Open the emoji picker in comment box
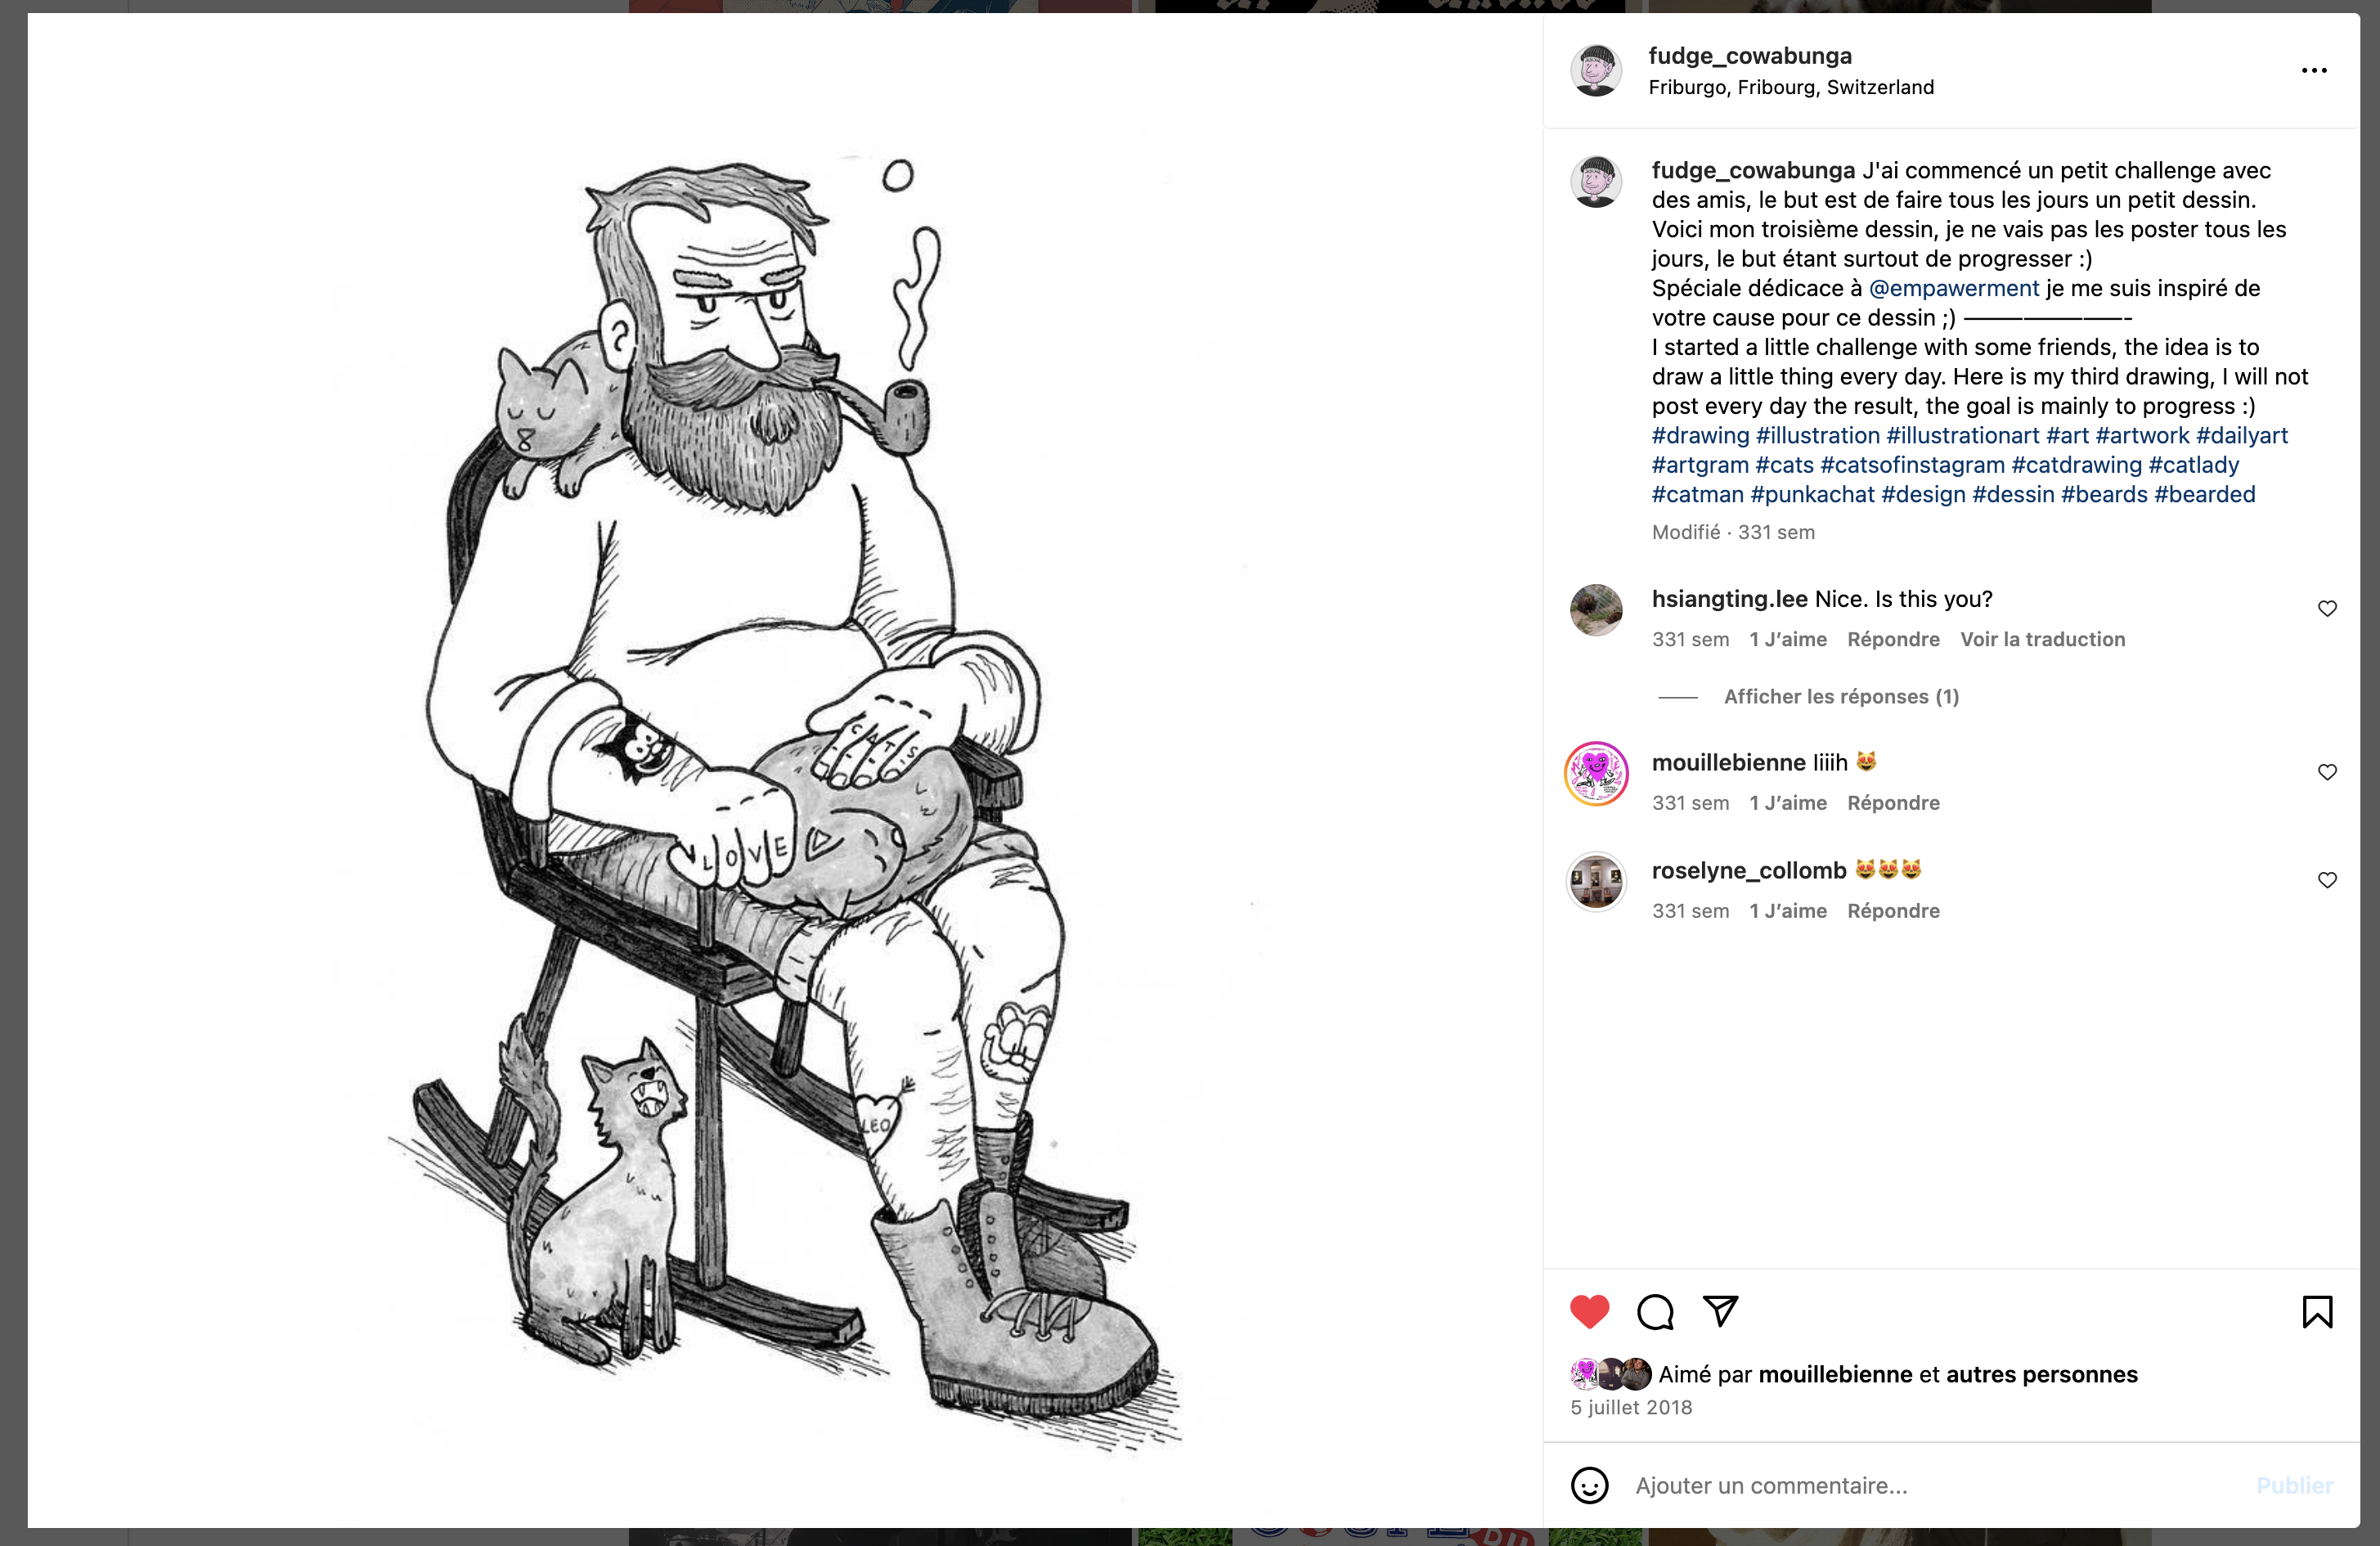 click(1589, 1485)
